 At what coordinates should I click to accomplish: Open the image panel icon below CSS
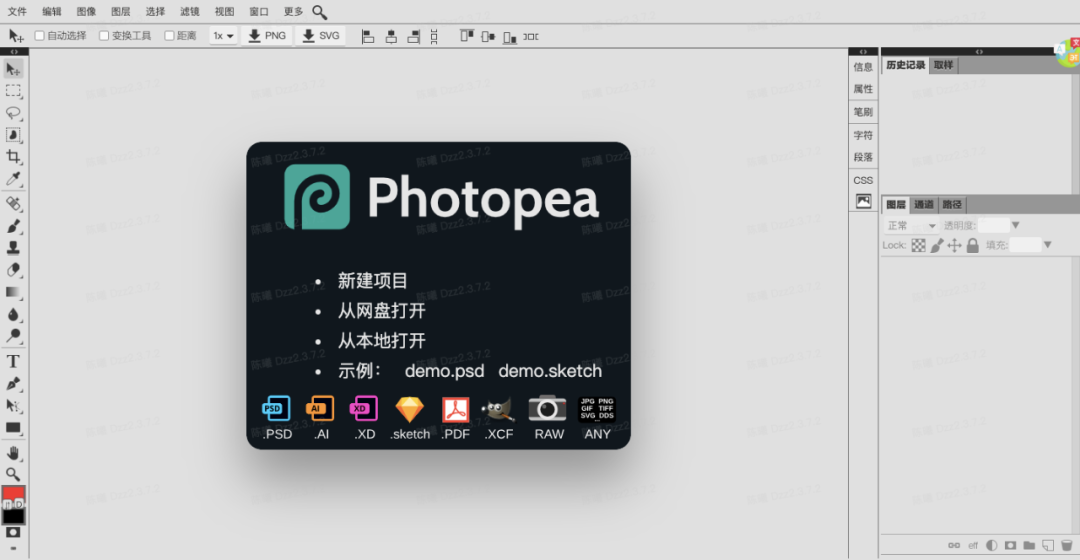click(x=863, y=201)
